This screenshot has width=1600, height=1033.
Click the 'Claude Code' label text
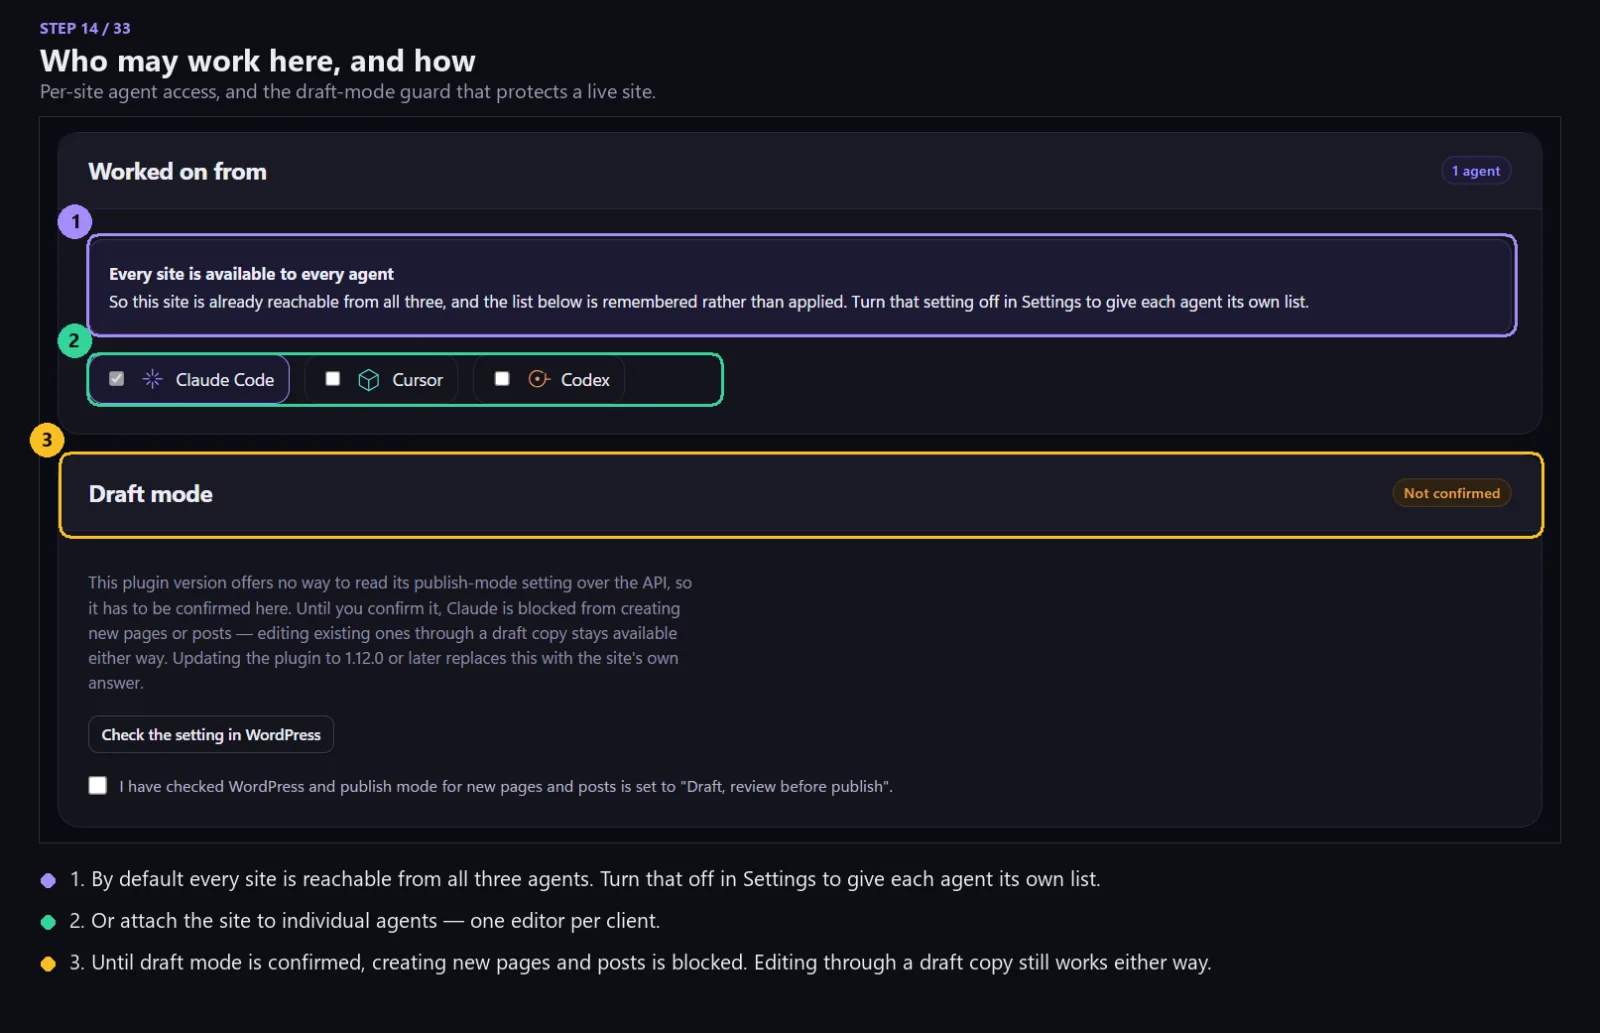click(225, 380)
